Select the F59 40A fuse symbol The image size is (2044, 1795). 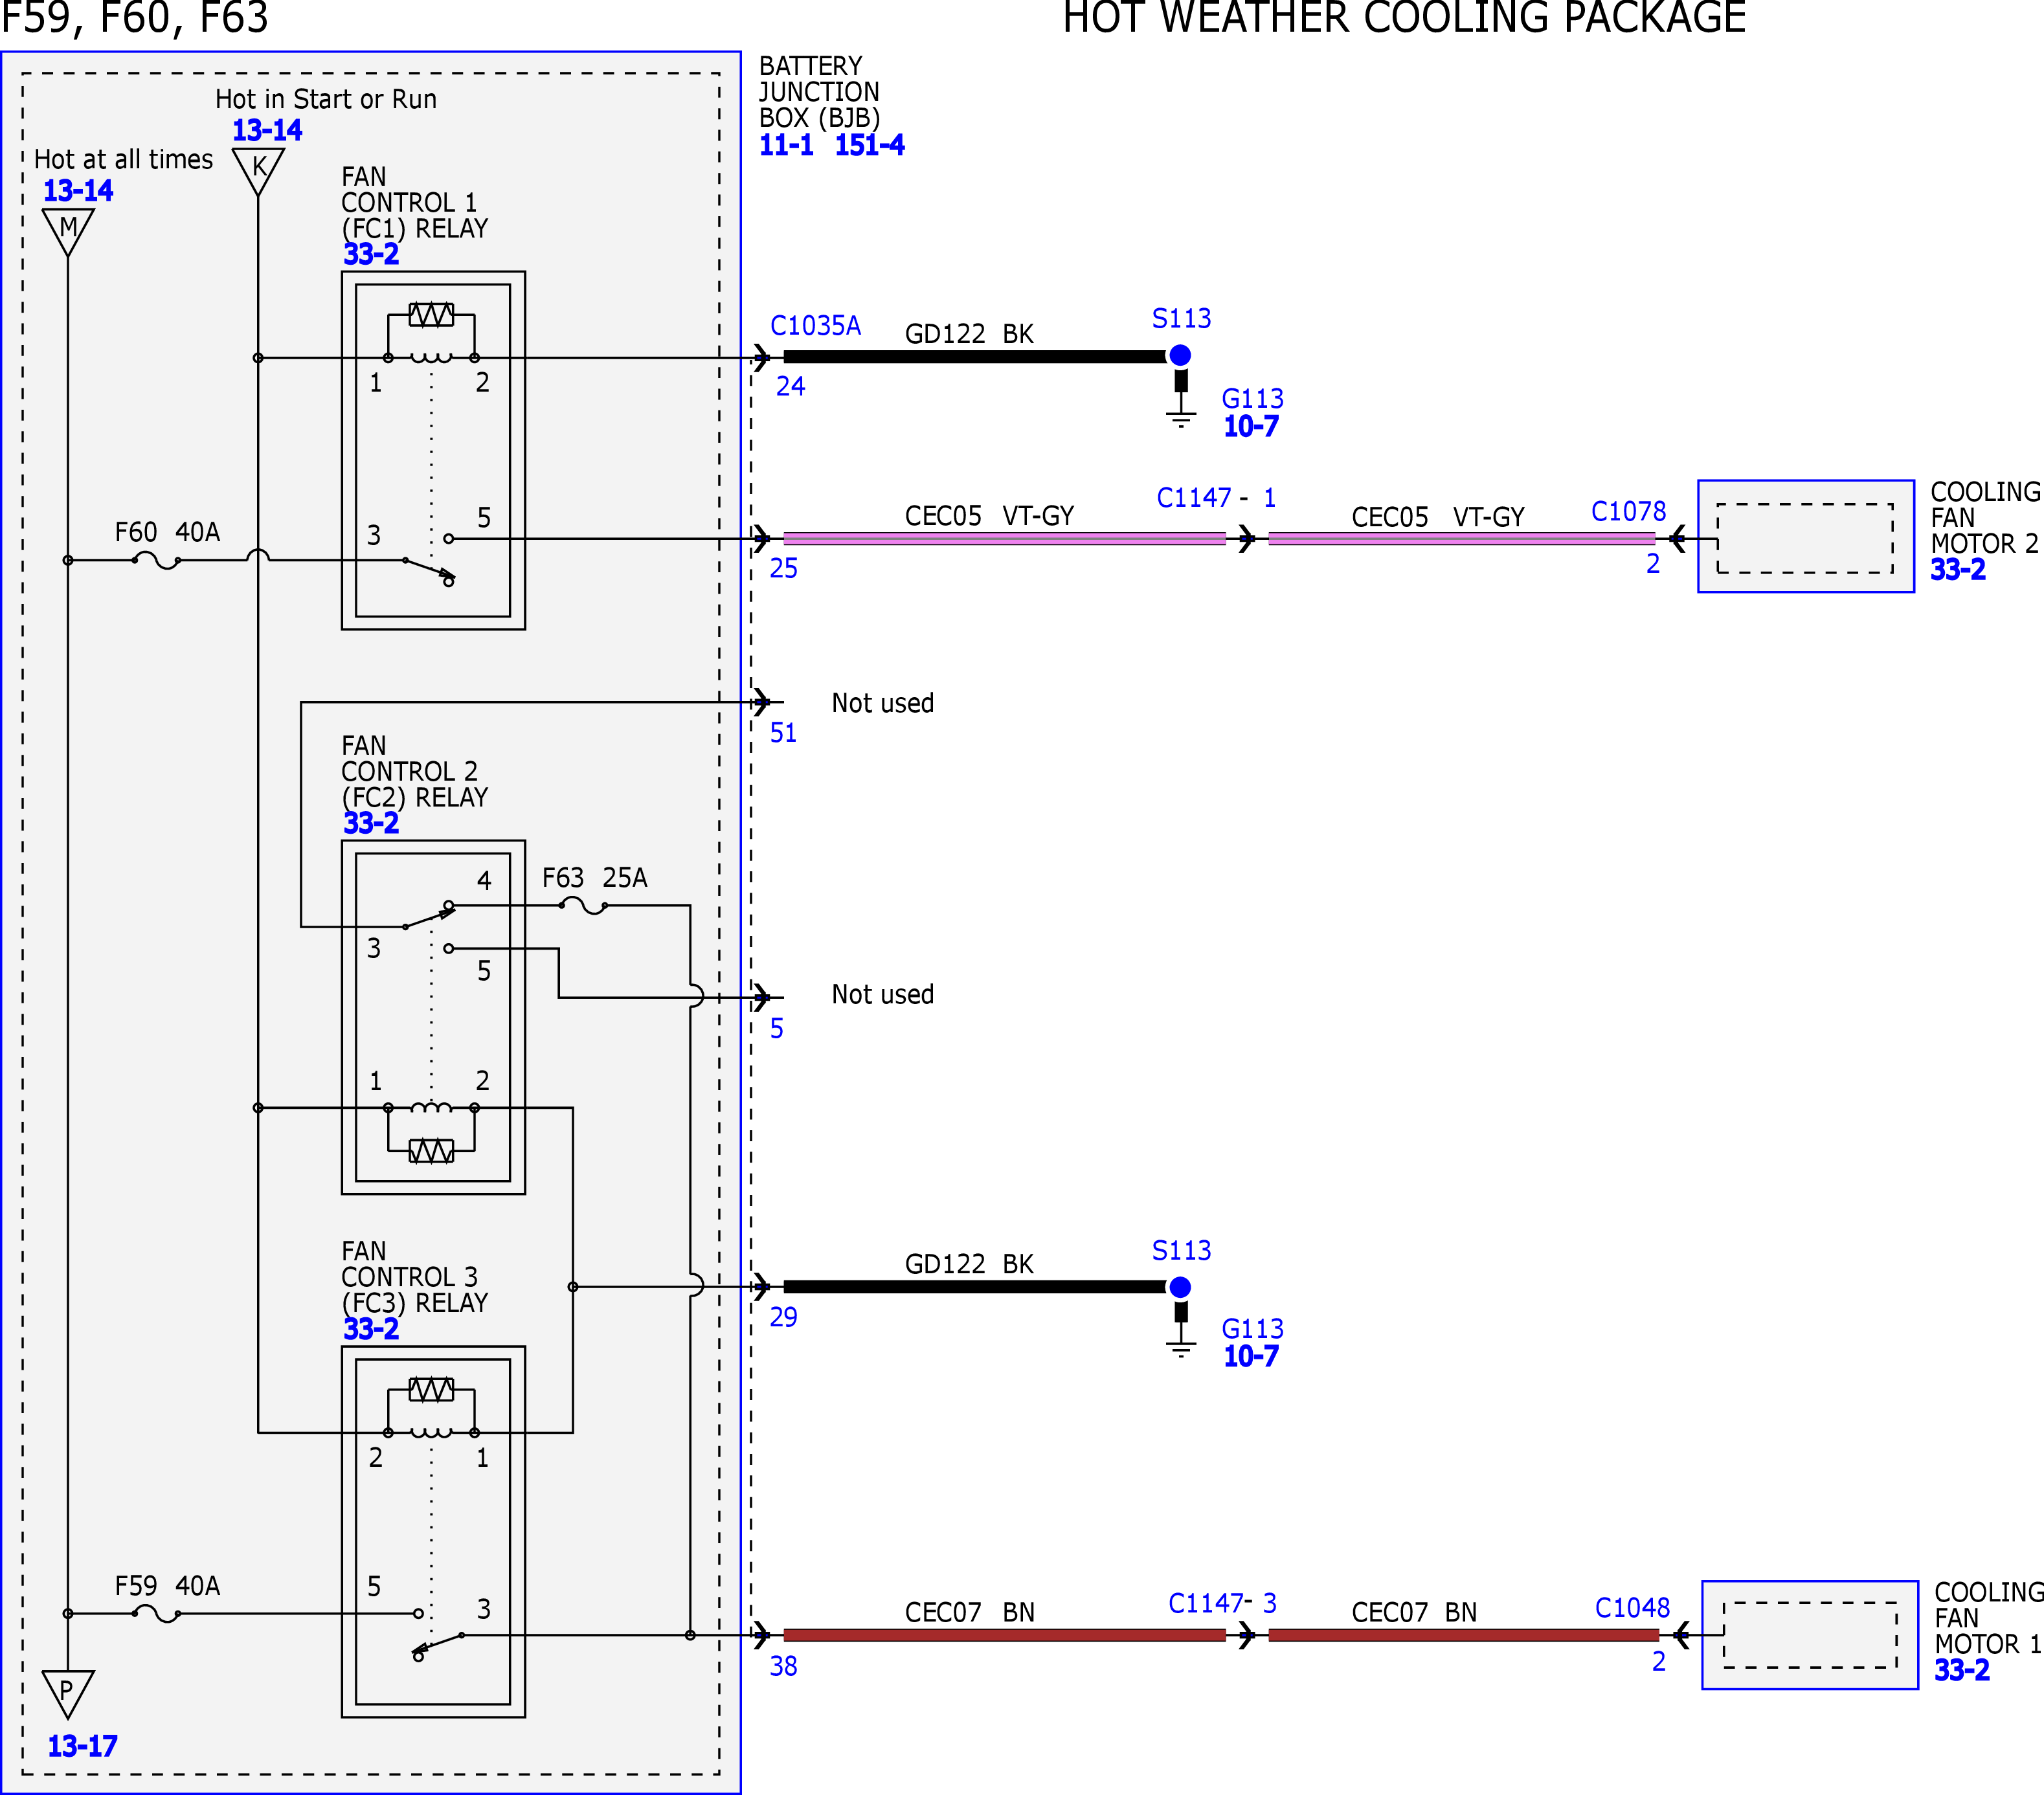156,1614
